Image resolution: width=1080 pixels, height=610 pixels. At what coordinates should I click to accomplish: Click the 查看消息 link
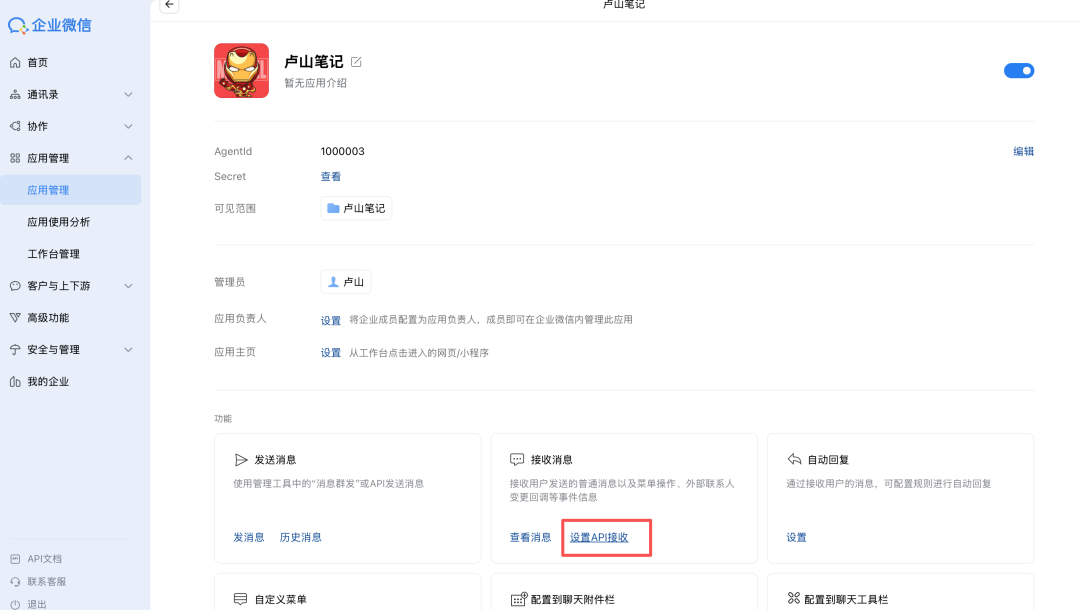pyautogui.click(x=530, y=538)
